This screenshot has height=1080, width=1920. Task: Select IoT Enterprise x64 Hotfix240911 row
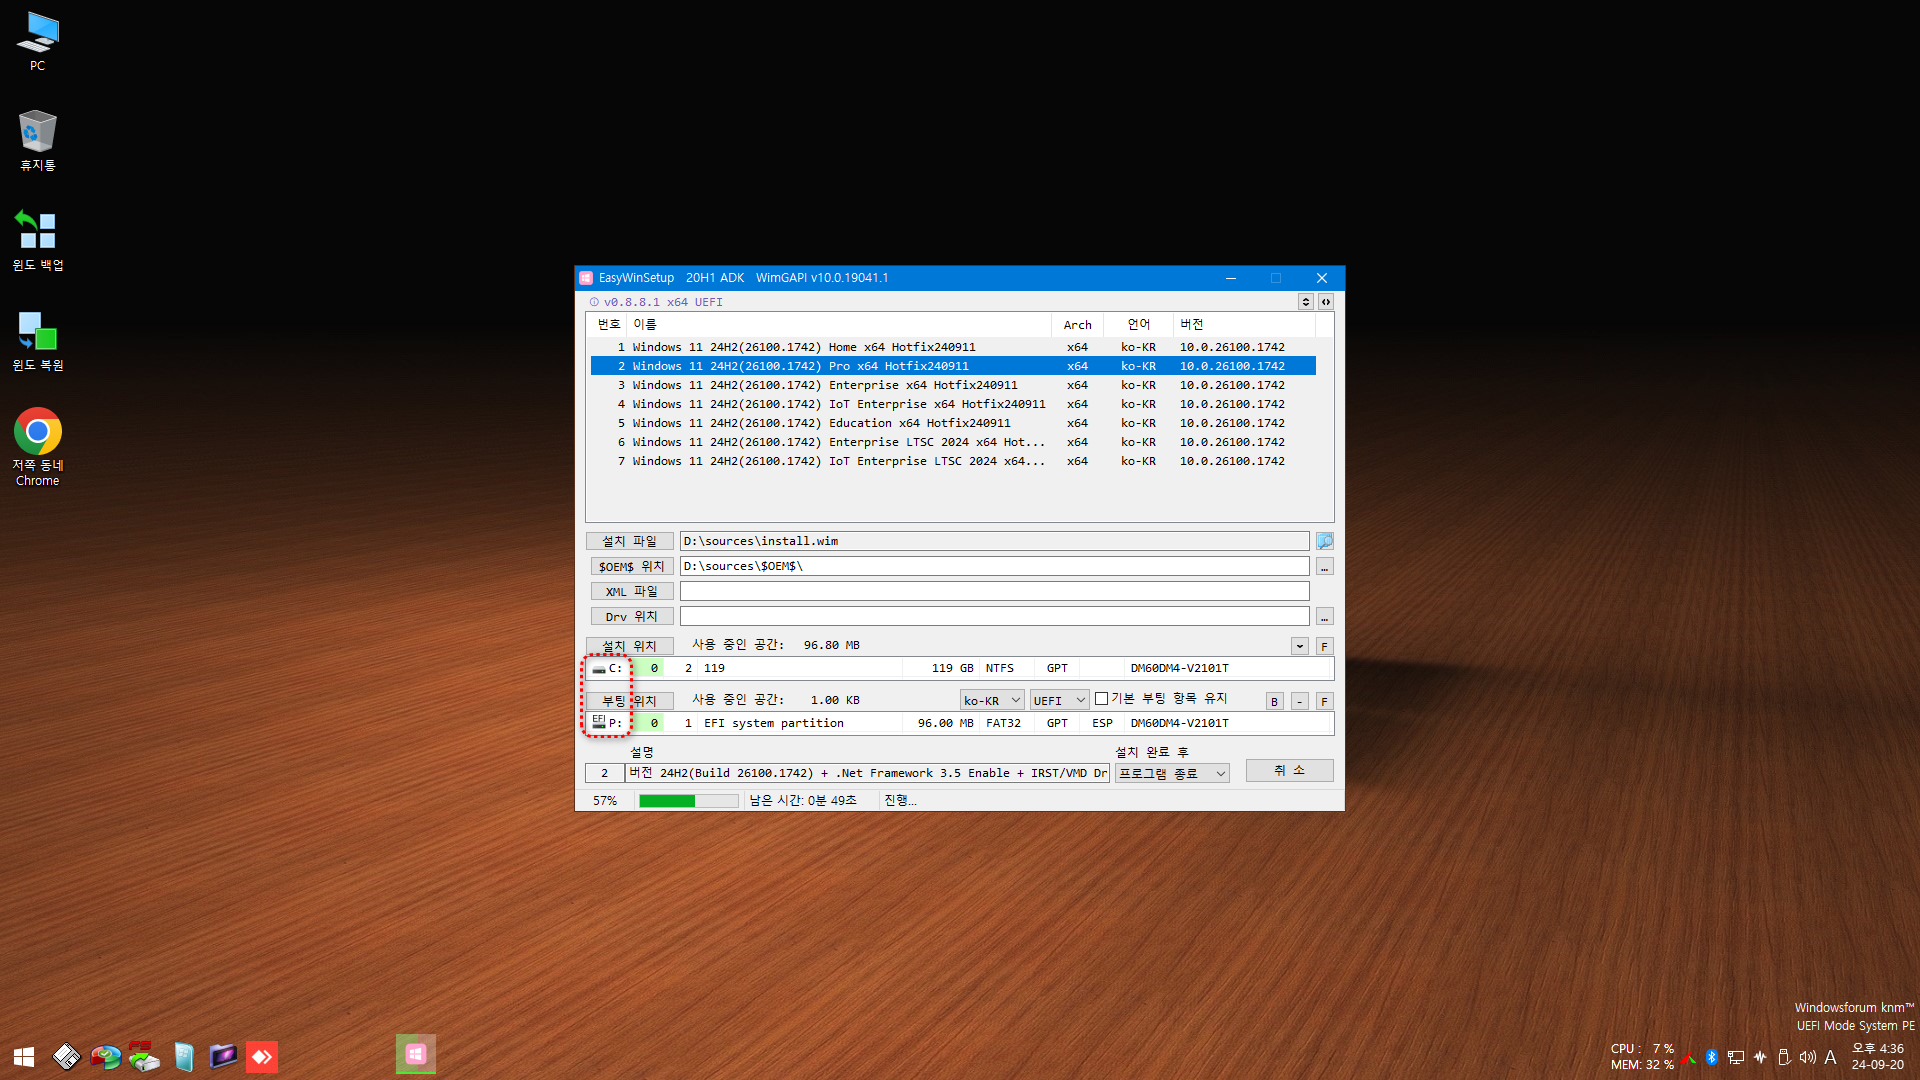[x=953, y=404]
